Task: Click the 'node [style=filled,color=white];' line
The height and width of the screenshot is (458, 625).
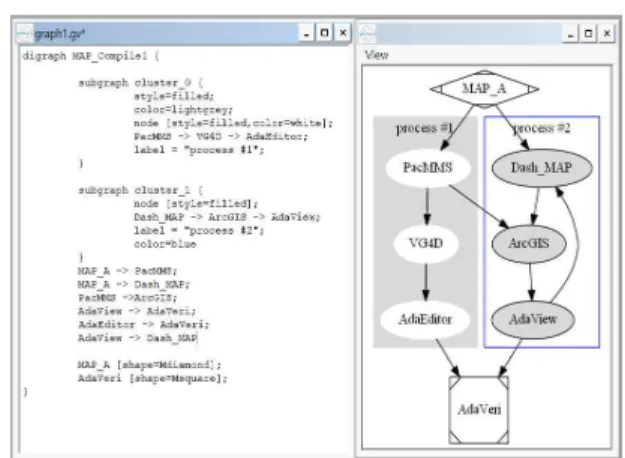Action: (x=233, y=123)
